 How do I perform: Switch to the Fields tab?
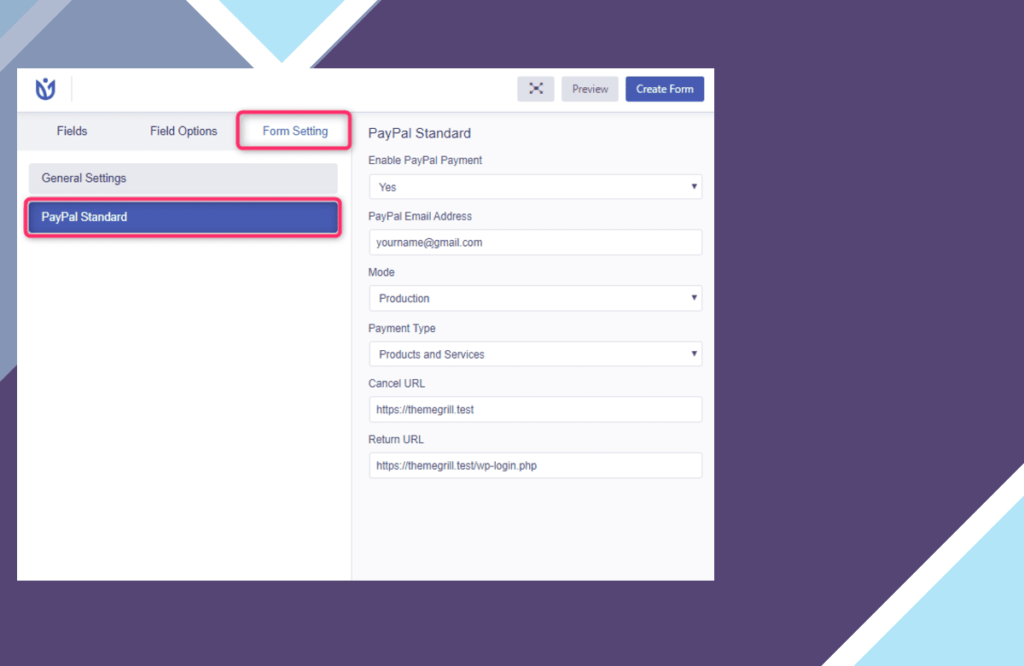pyautogui.click(x=72, y=131)
